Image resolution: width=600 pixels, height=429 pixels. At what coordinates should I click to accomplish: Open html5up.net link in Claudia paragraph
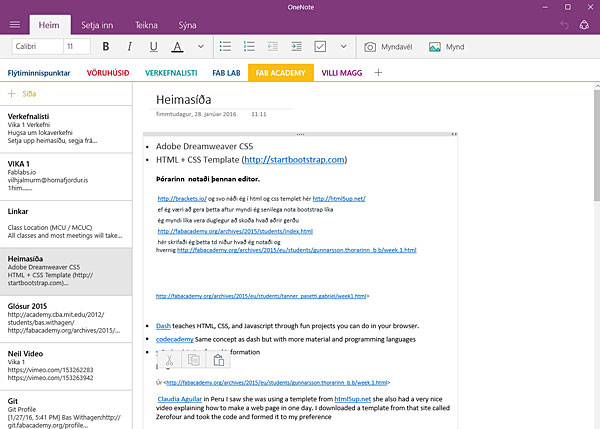(x=352, y=399)
